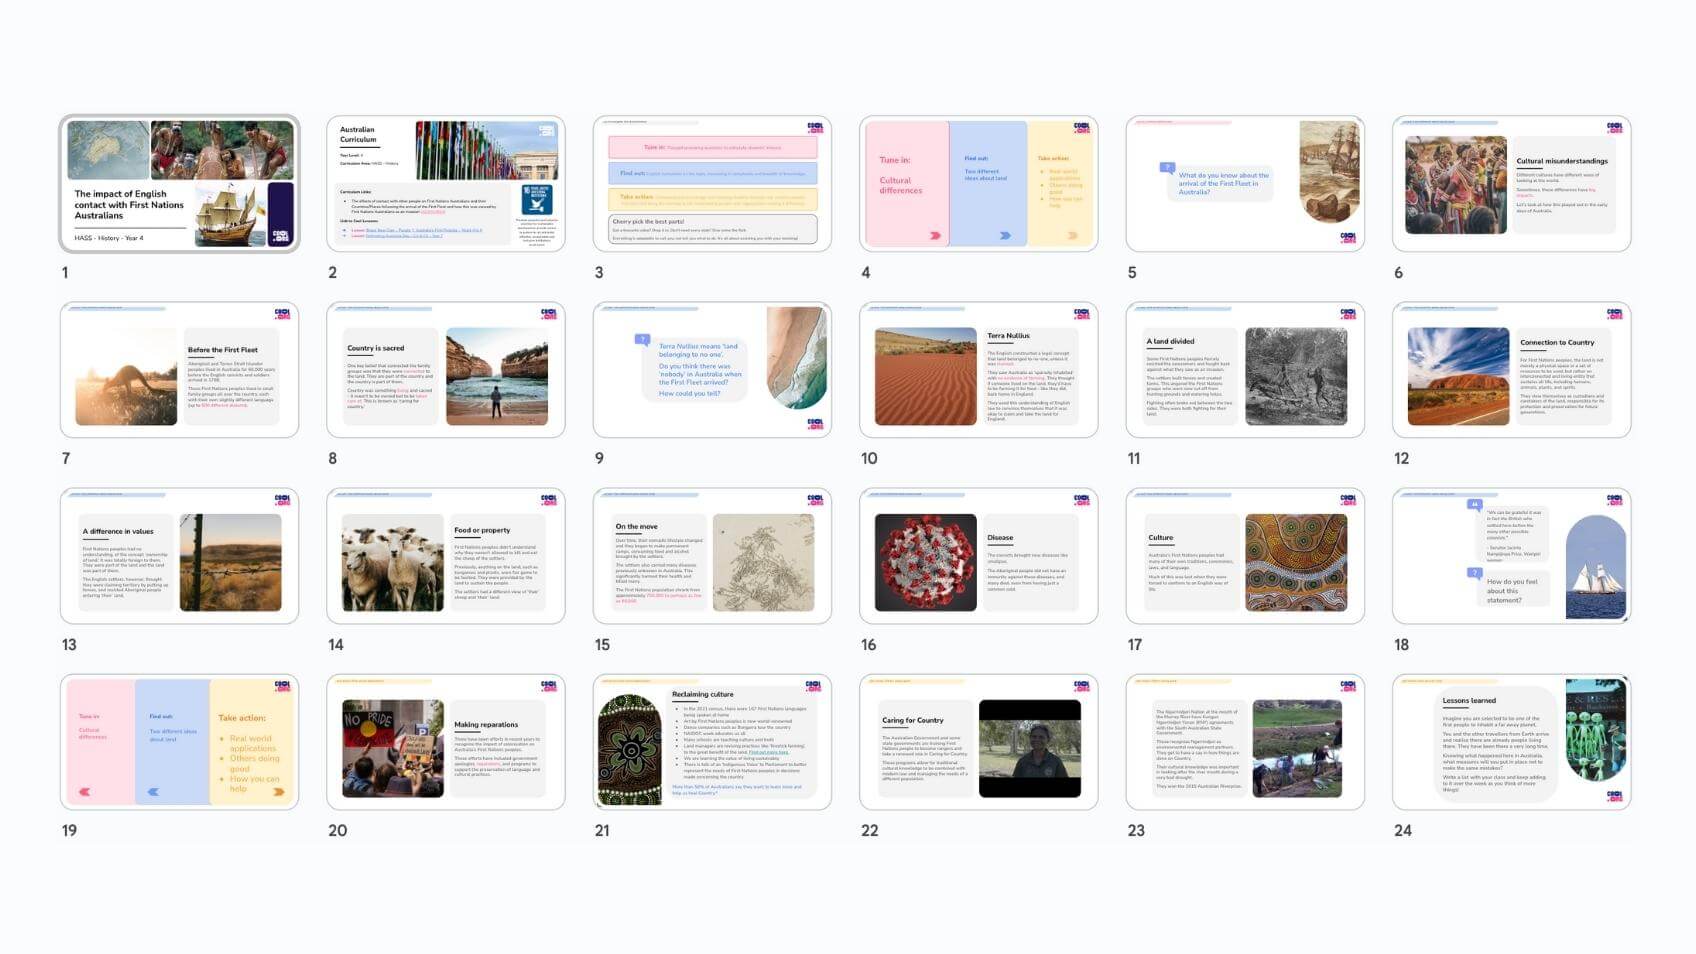Click question icon on slide 9
The height and width of the screenshot is (954, 1696).
[x=642, y=340]
